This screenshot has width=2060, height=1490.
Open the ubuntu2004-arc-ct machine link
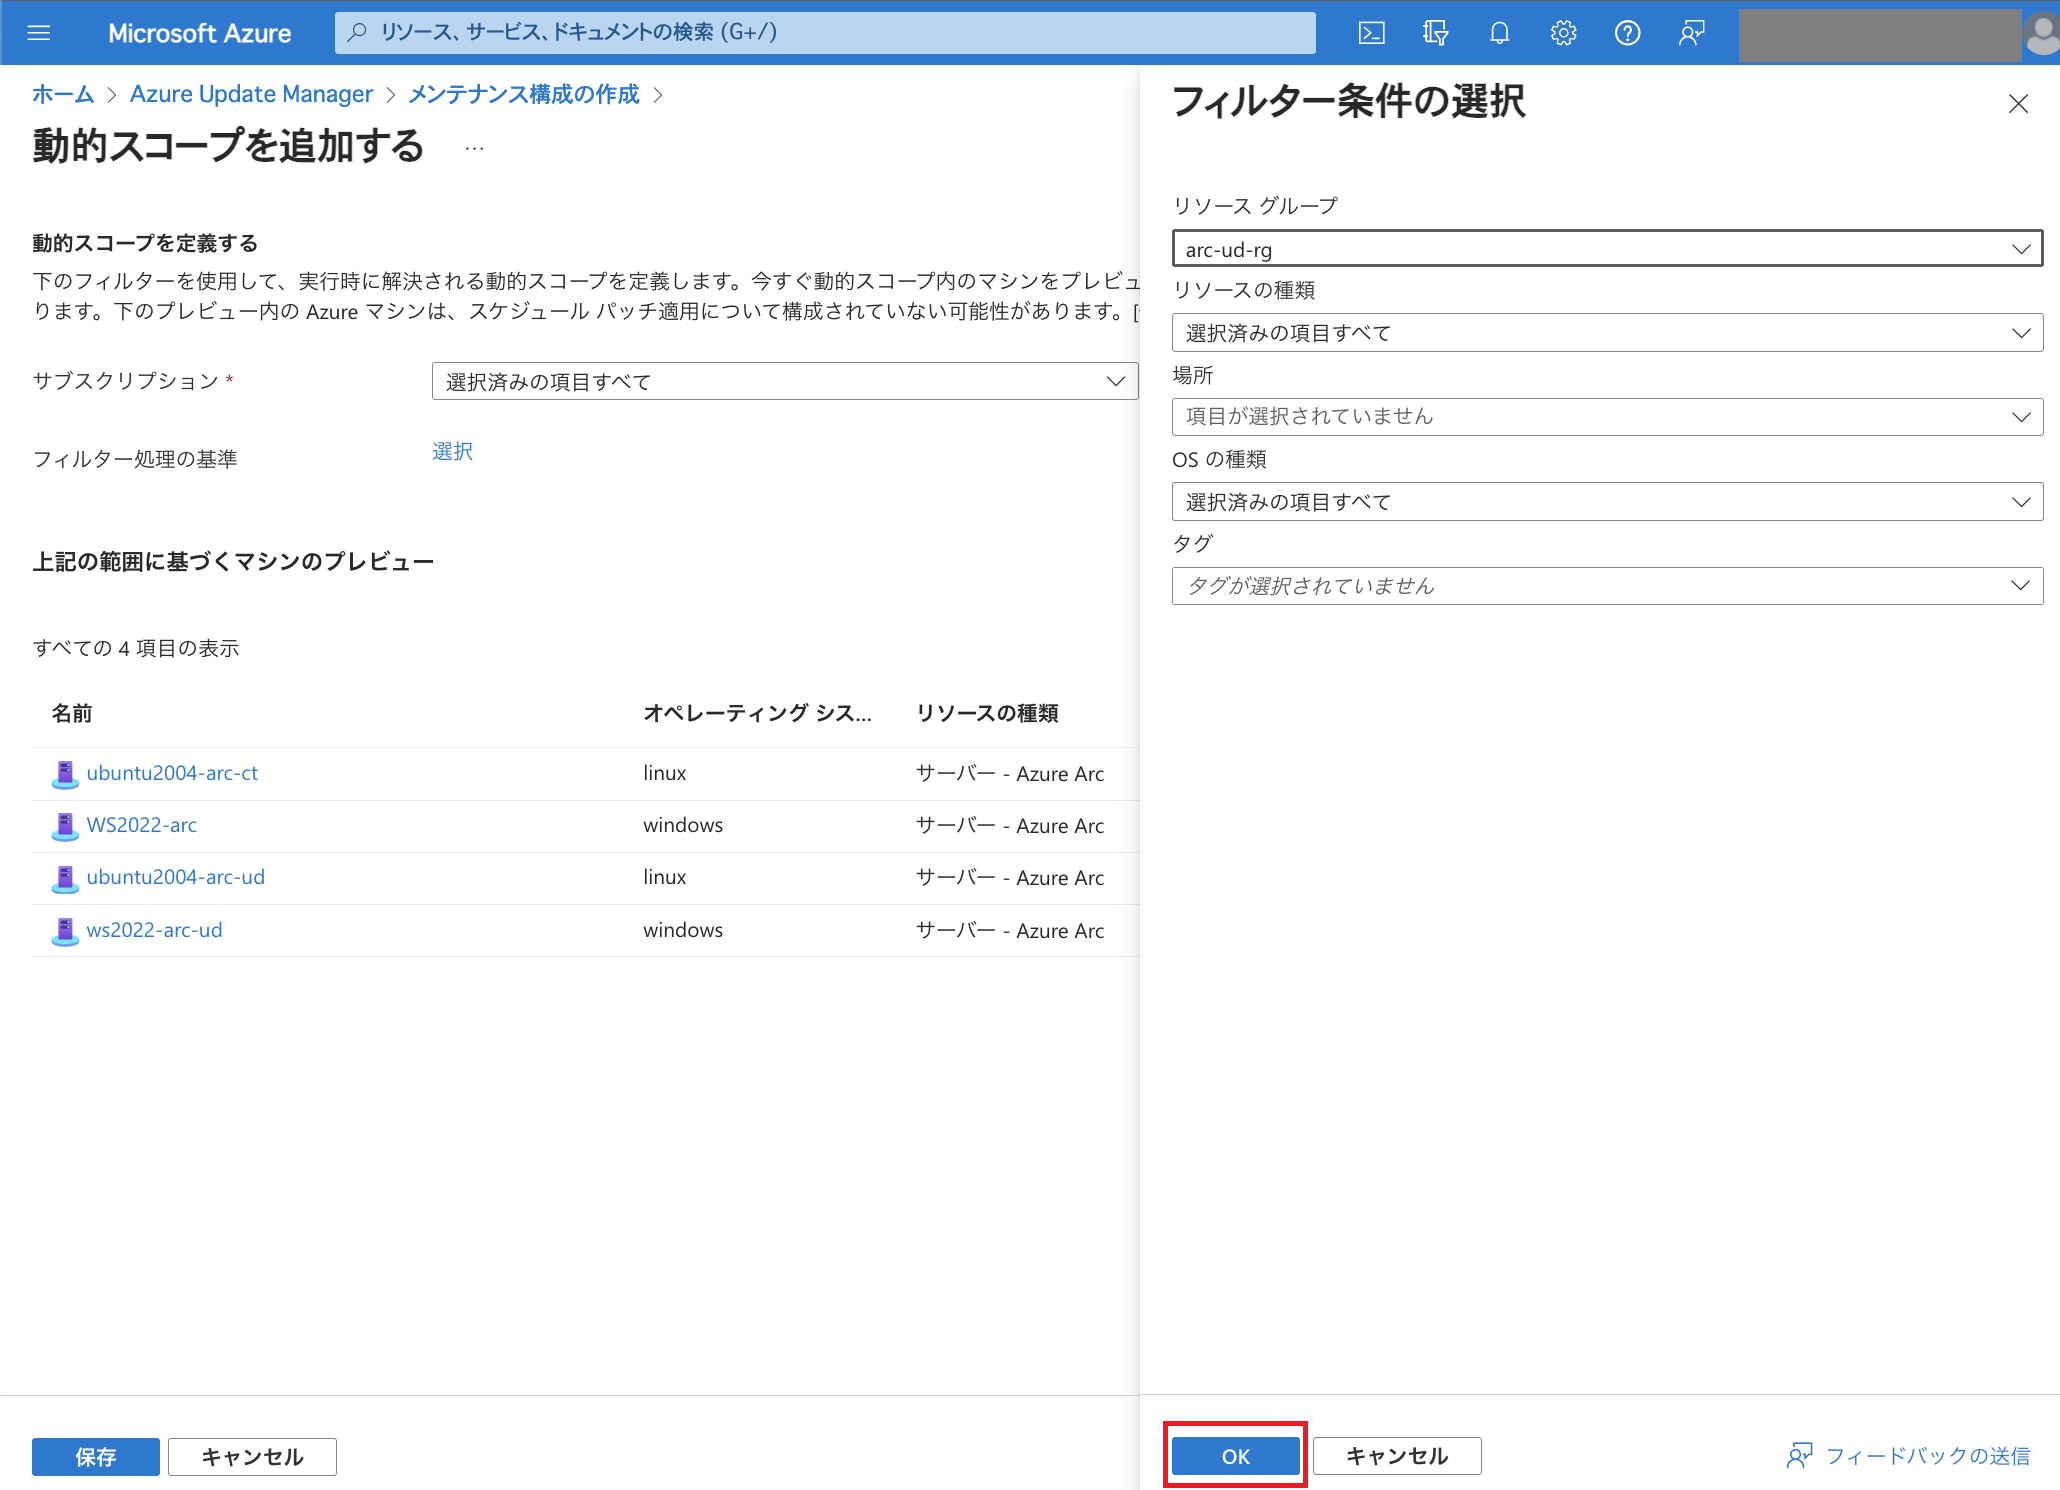point(172,773)
